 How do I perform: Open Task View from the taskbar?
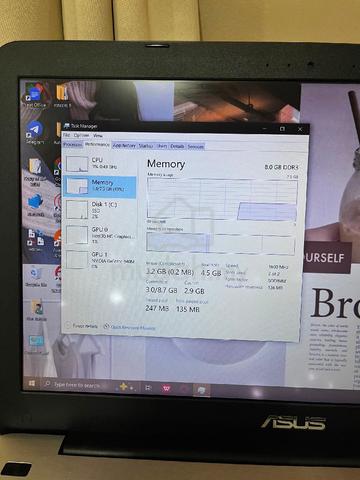148,387
